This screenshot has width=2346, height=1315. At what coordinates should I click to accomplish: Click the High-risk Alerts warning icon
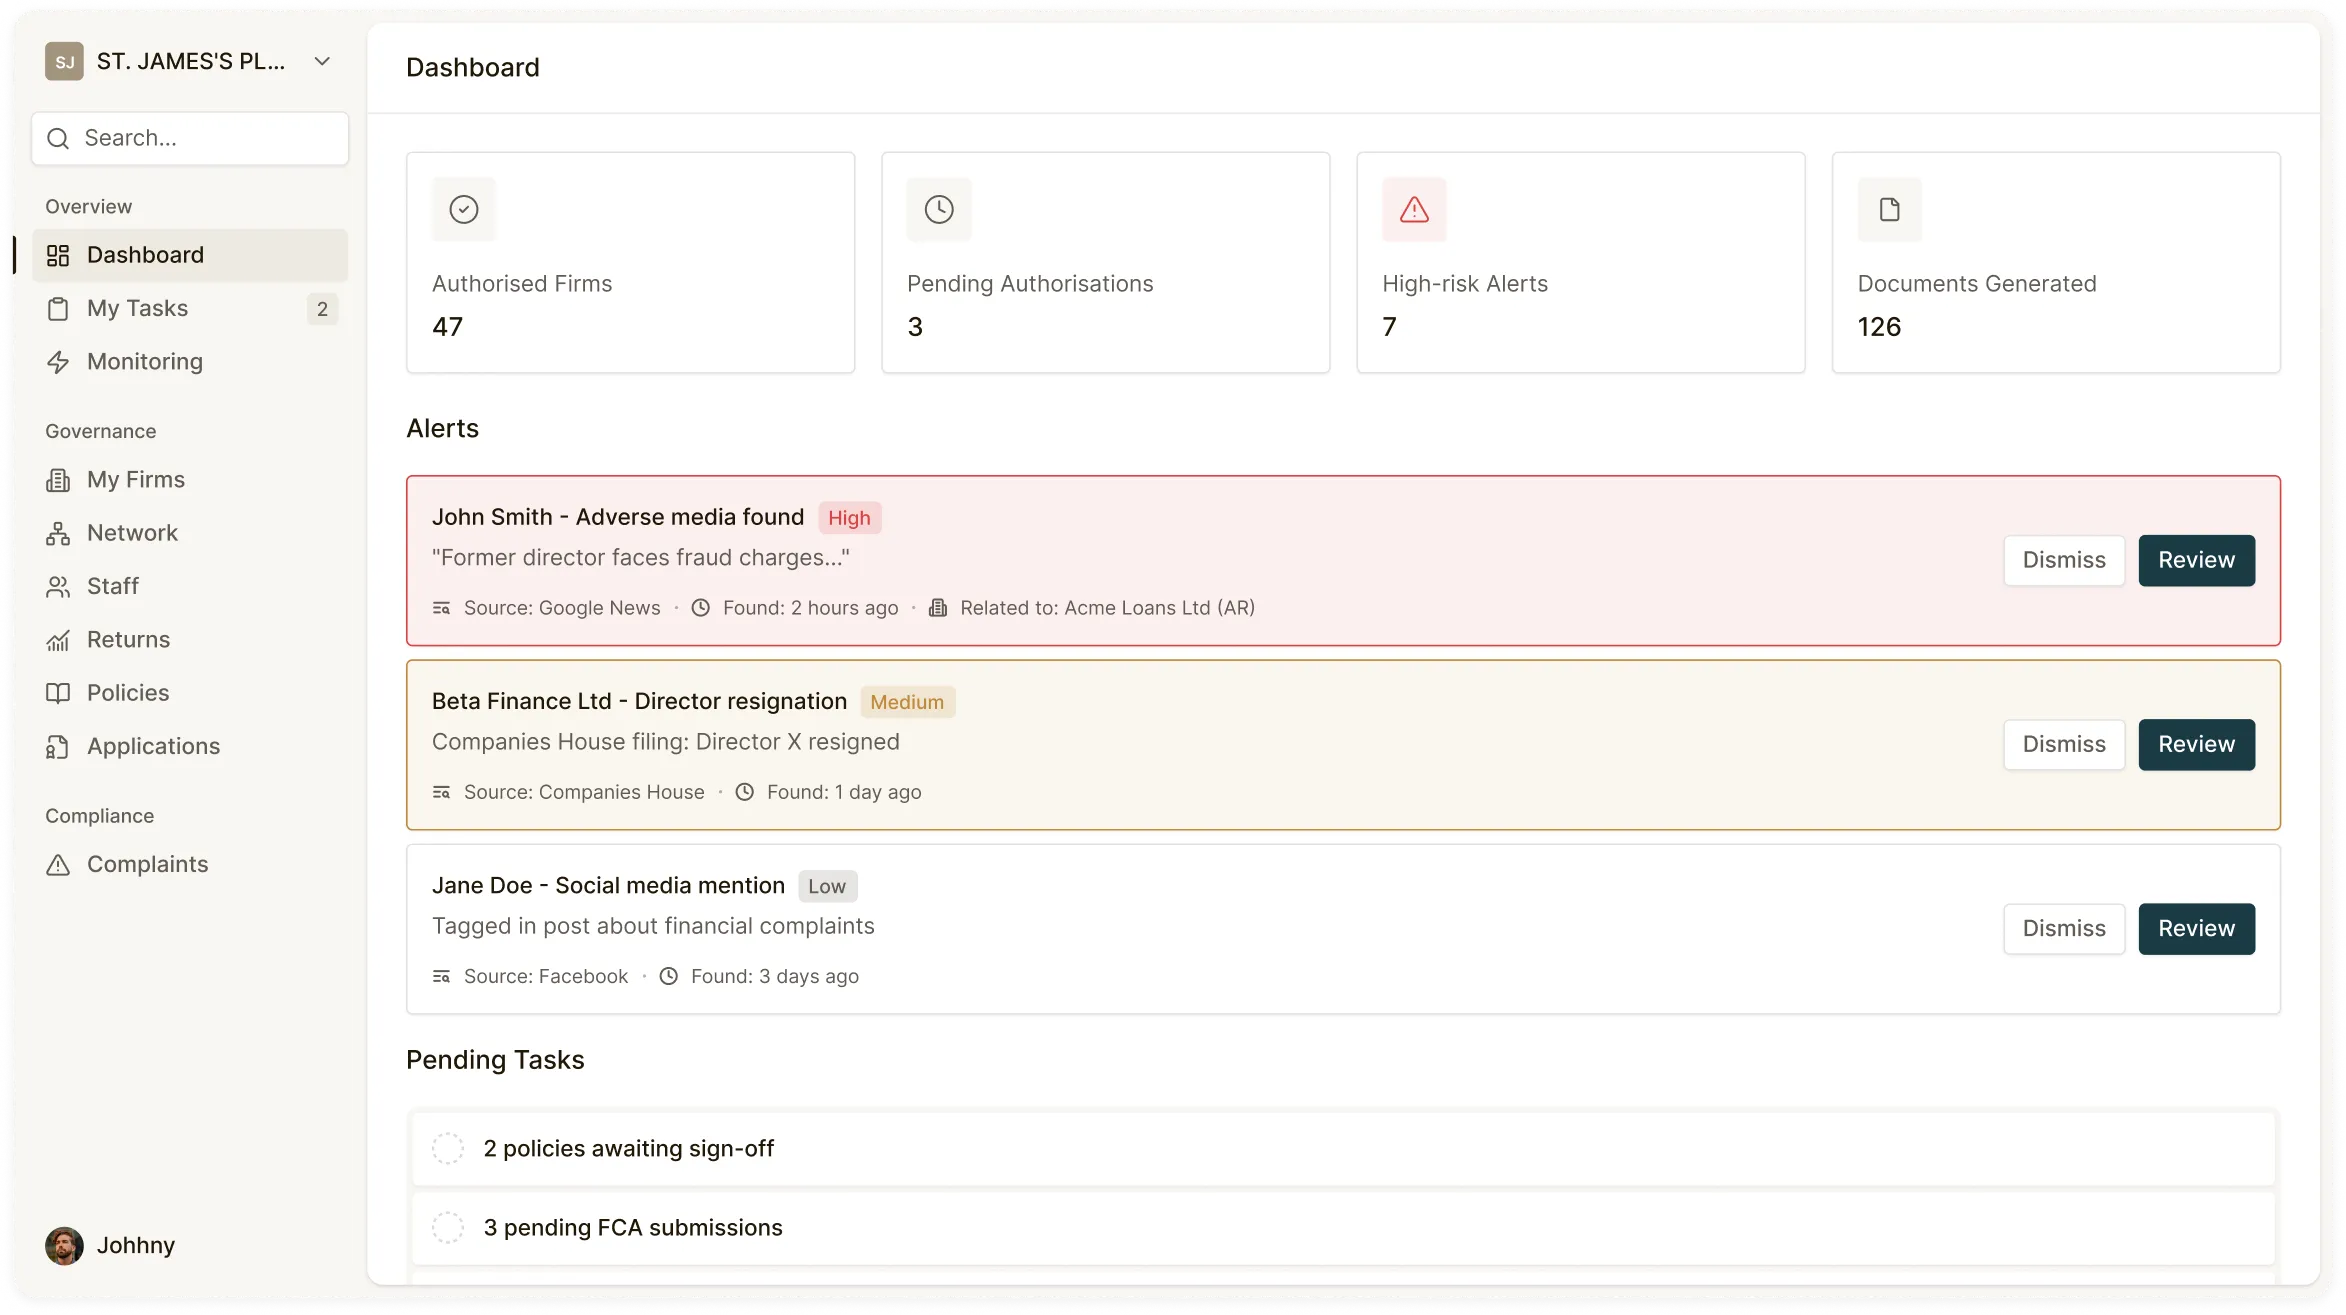click(x=1412, y=208)
